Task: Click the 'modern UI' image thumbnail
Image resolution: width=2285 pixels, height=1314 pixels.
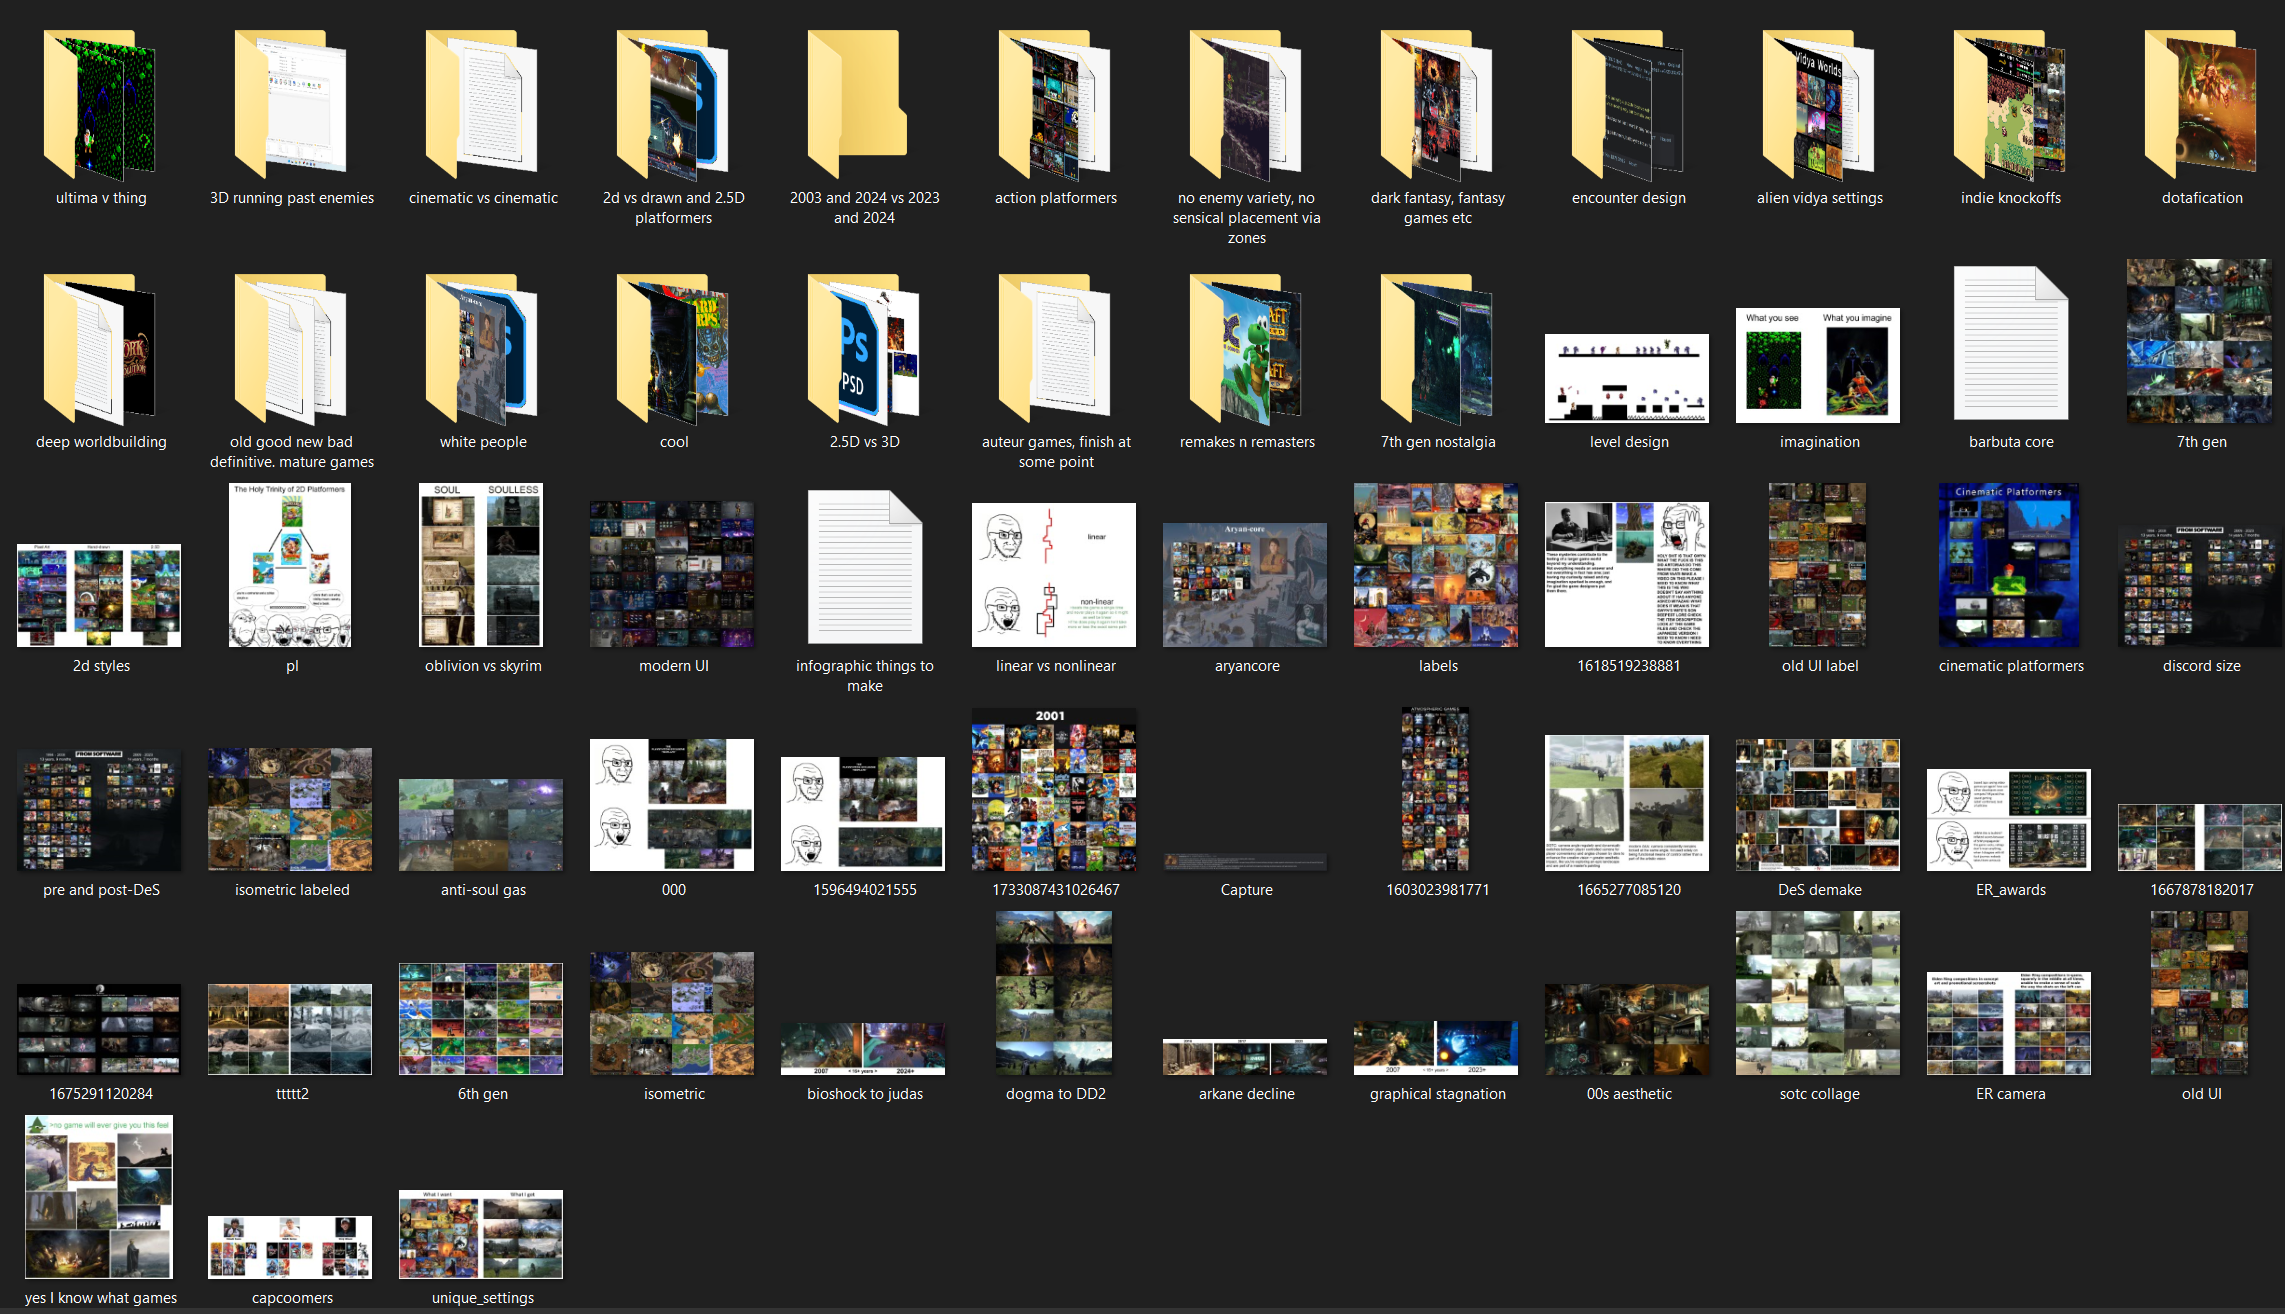Action: point(672,574)
